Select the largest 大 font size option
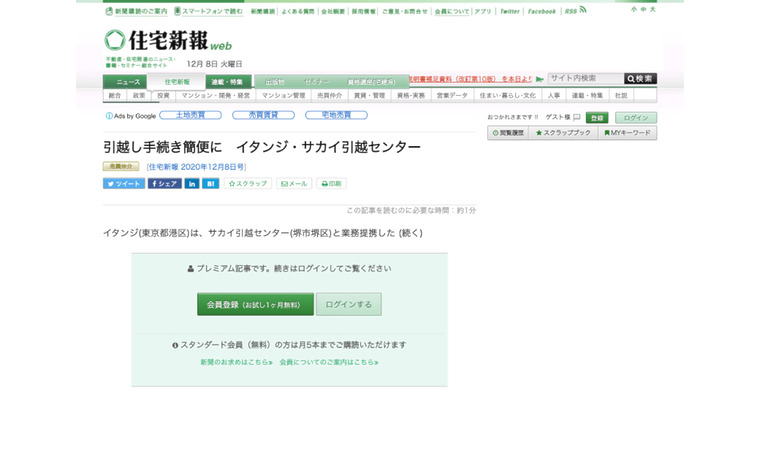 653,9
